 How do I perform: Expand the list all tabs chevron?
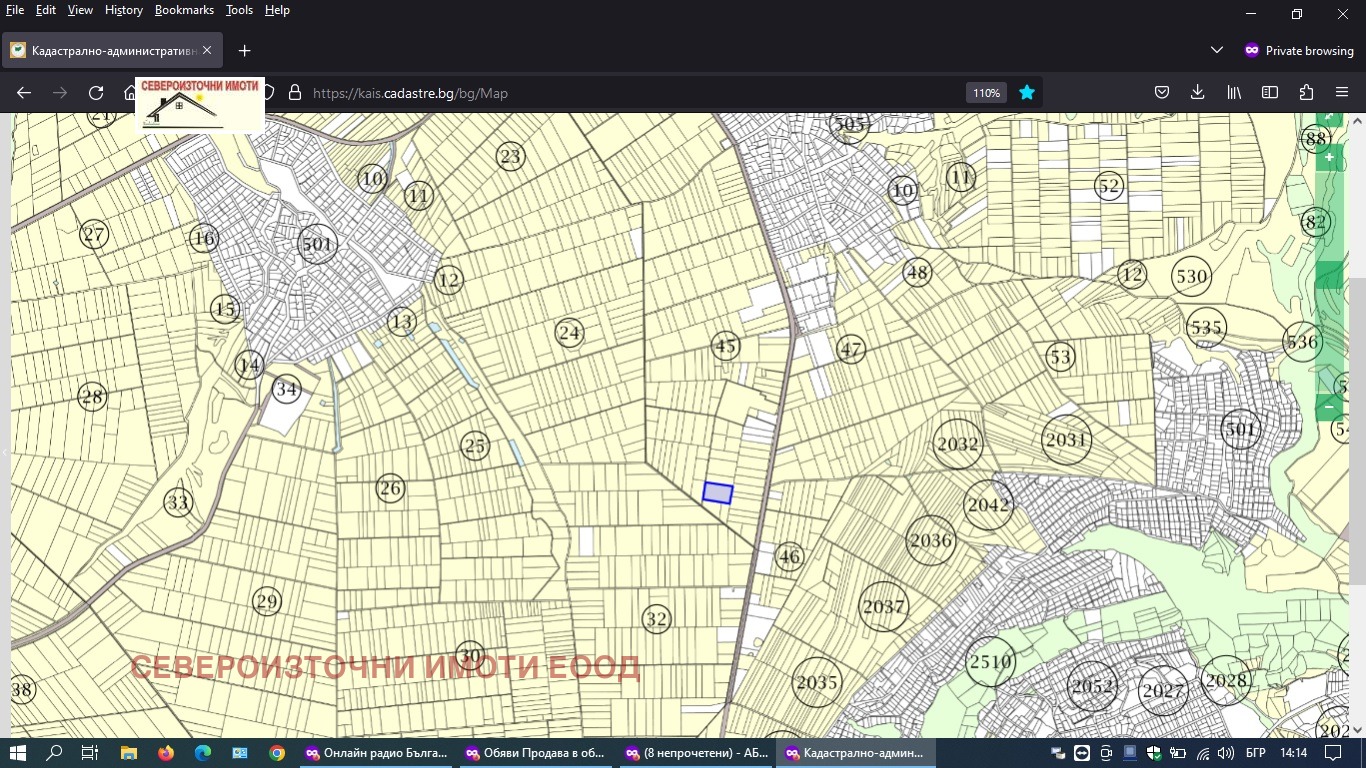[1217, 50]
